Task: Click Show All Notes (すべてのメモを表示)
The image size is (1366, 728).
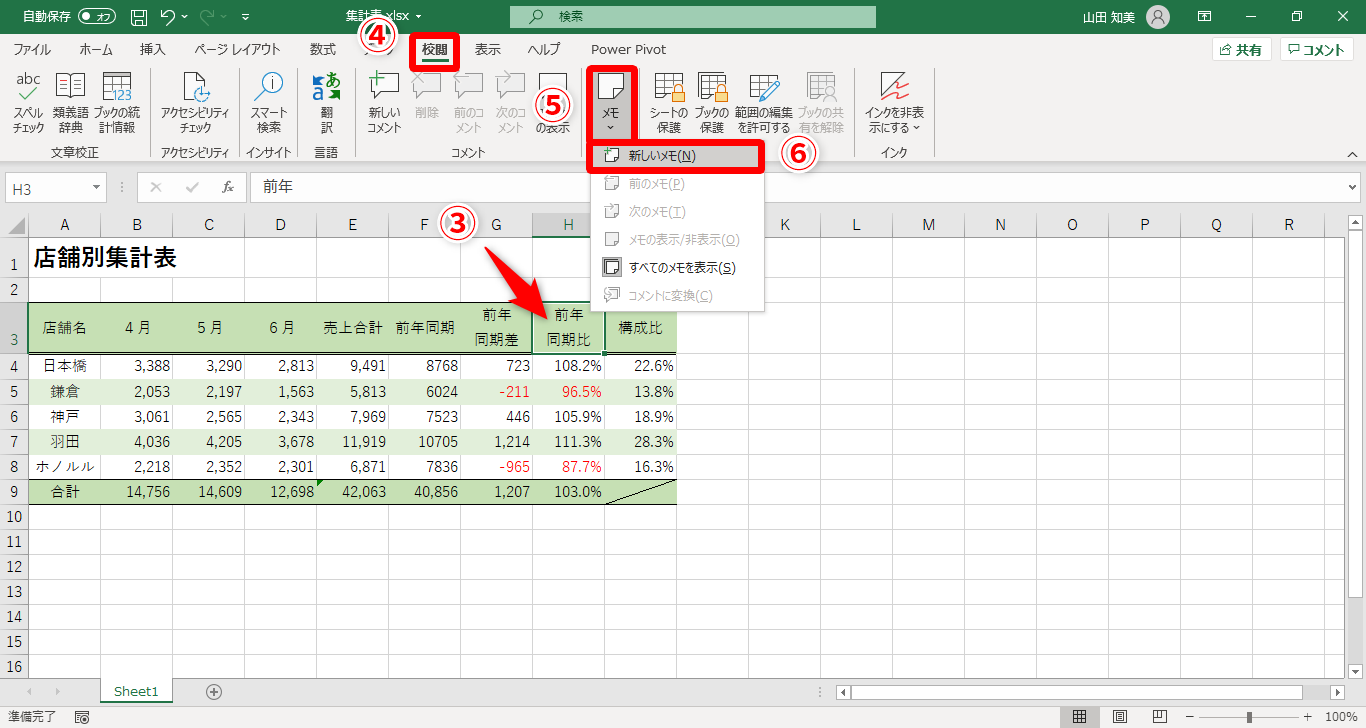Action: 677,268
